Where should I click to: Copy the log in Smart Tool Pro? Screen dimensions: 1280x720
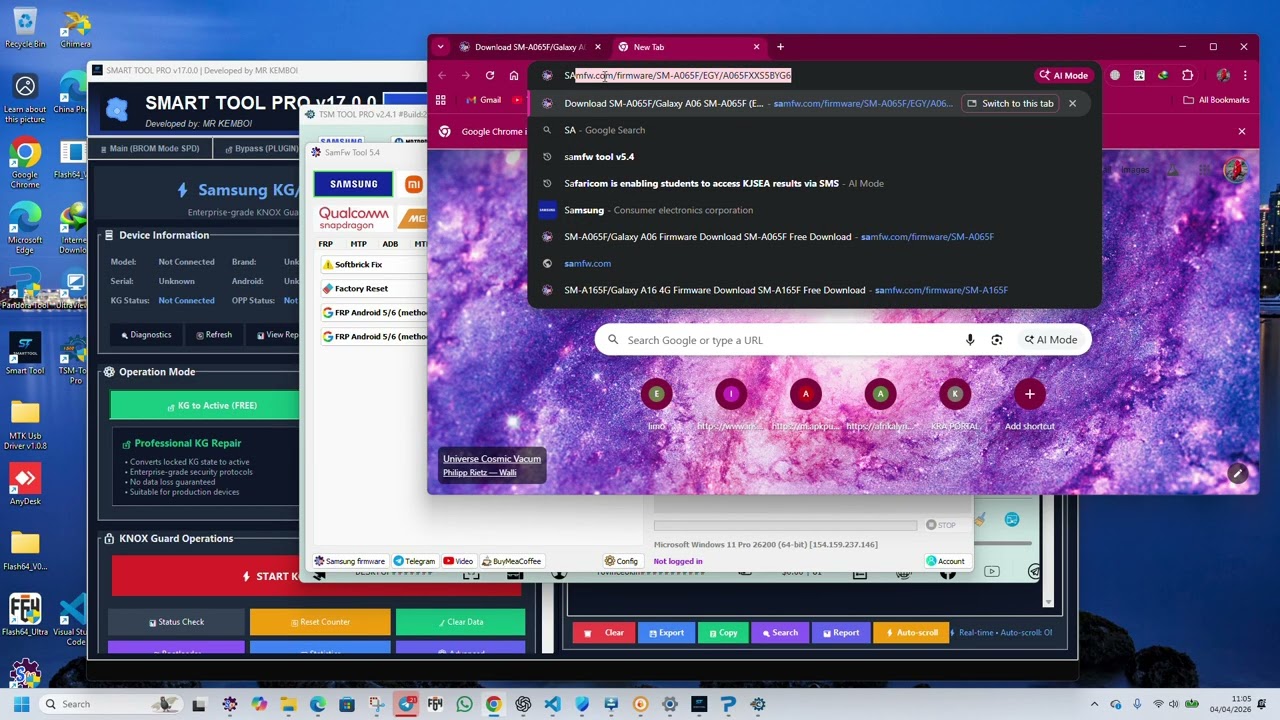(723, 633)
